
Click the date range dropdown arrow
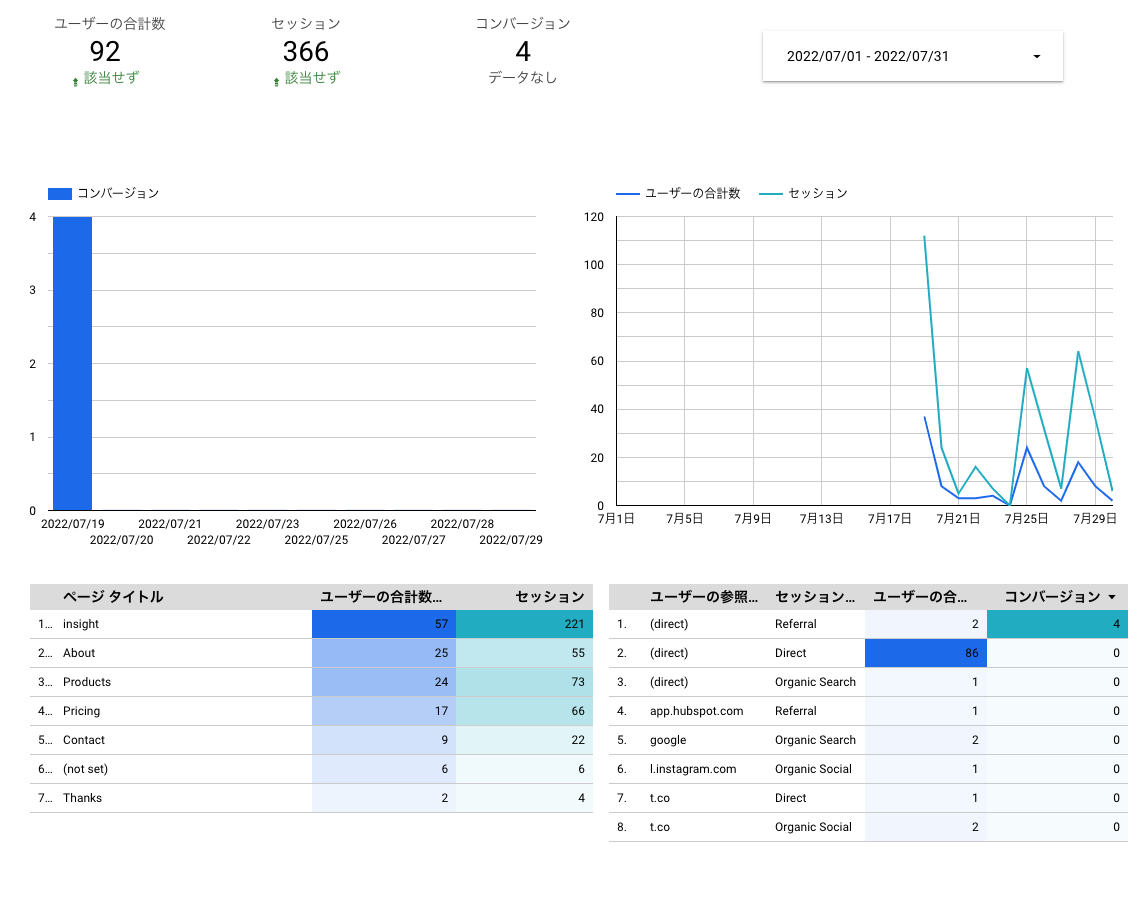point(1037,56)
